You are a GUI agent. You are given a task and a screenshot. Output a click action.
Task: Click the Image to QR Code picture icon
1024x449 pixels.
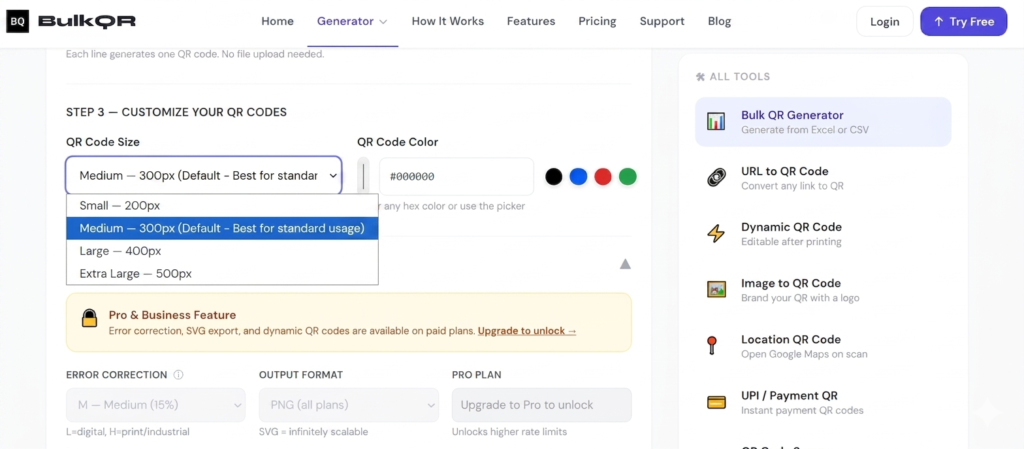pos(716,289)
